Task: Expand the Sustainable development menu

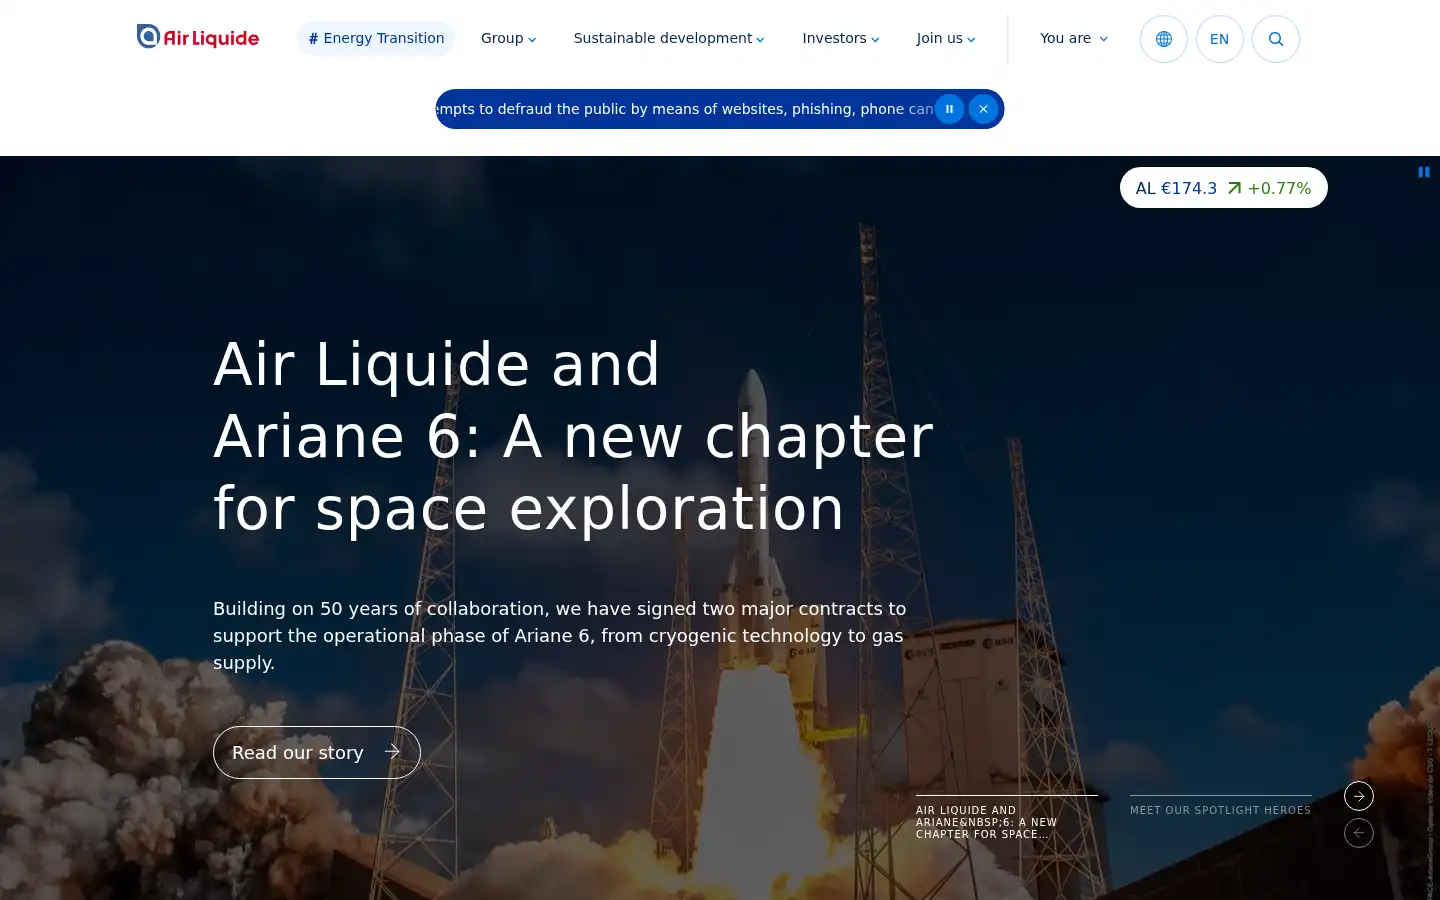Action: click(669, 38)
